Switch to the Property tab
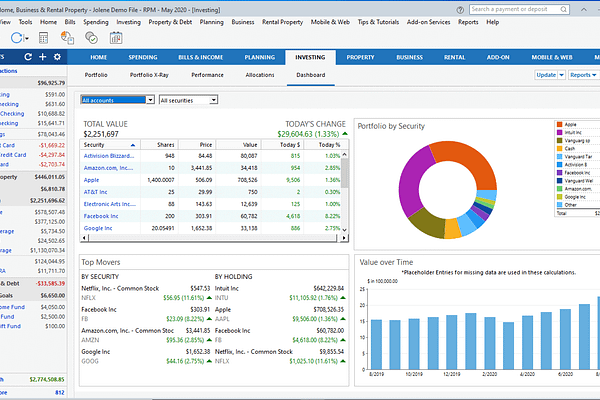The height and width of the screenshot is (400, 600). click(x=360, y=57)
